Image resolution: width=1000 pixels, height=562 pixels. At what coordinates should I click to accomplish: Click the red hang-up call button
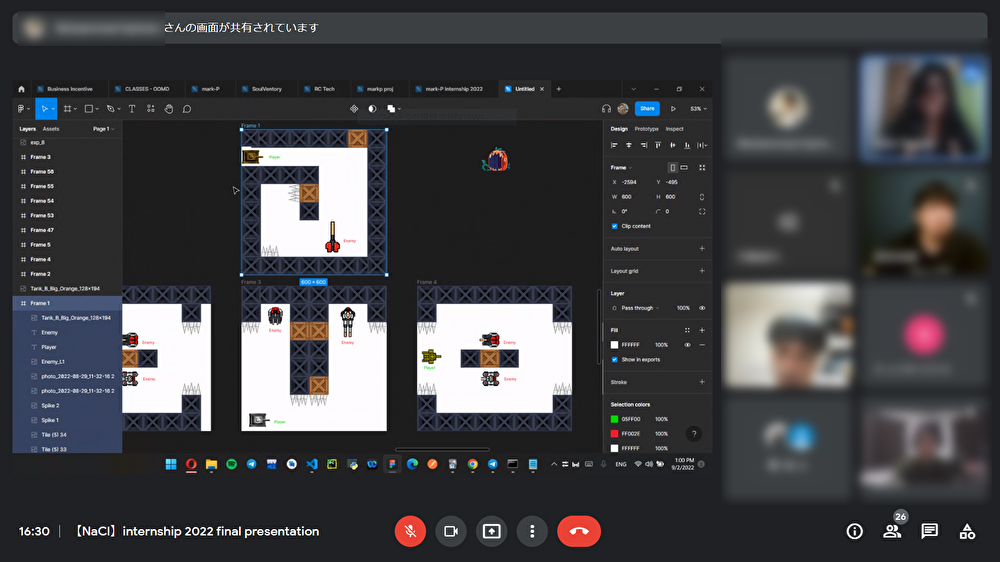pos(578,531)
